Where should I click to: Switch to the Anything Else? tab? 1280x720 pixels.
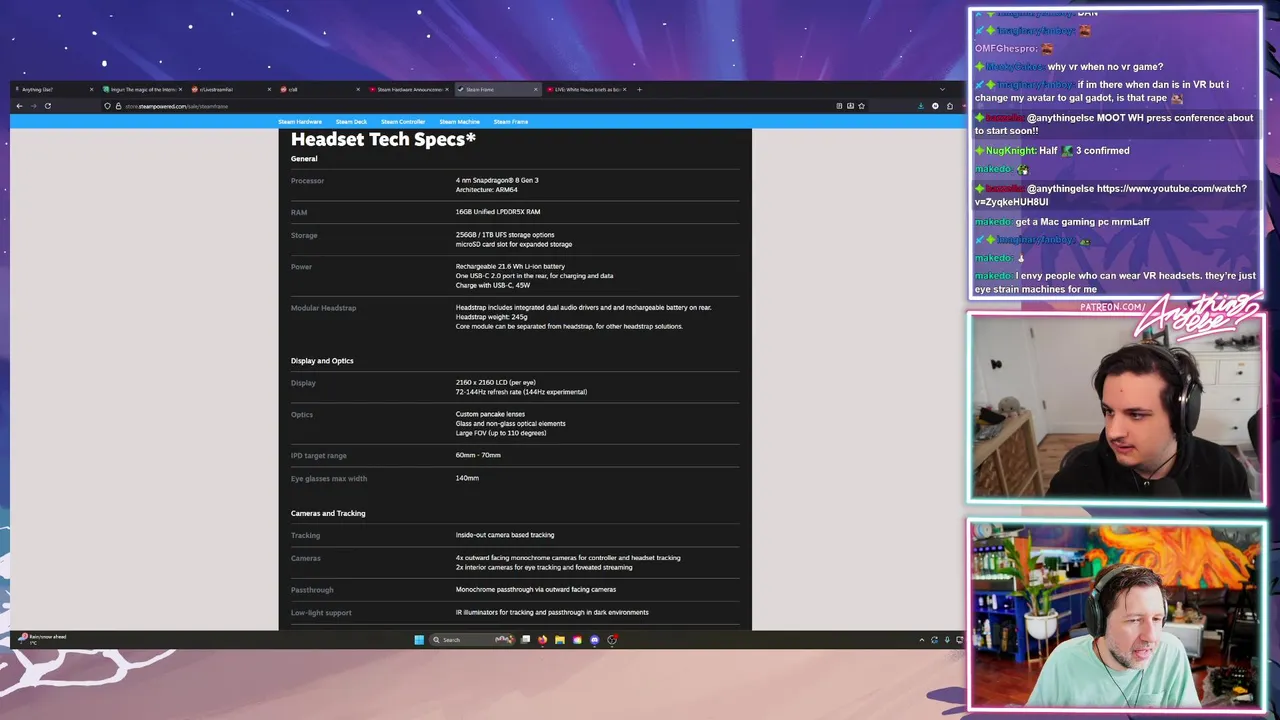click(55, 89)
